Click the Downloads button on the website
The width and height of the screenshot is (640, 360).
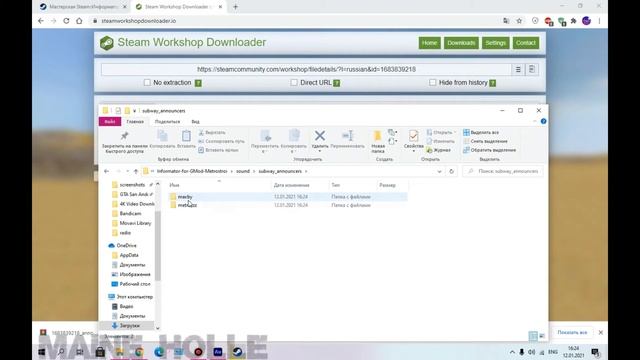(461, 43)
